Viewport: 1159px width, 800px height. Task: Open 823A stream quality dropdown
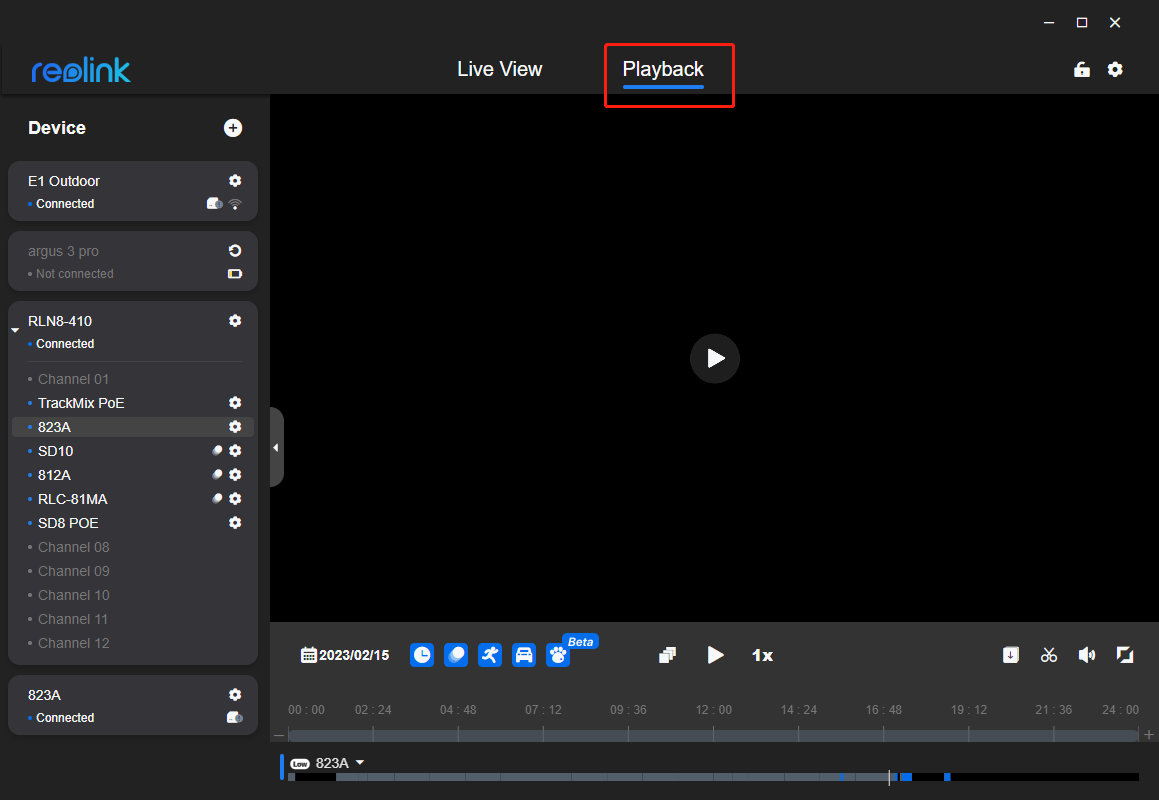(x=360, y=762)
